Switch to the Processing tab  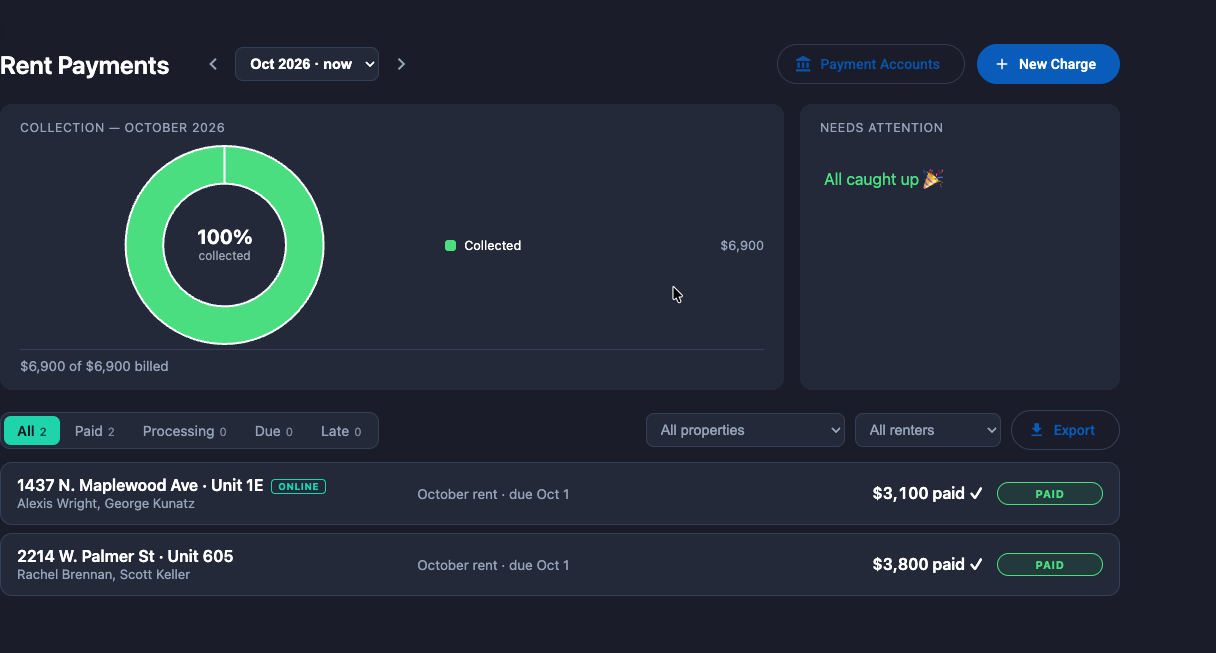point(185,431)
